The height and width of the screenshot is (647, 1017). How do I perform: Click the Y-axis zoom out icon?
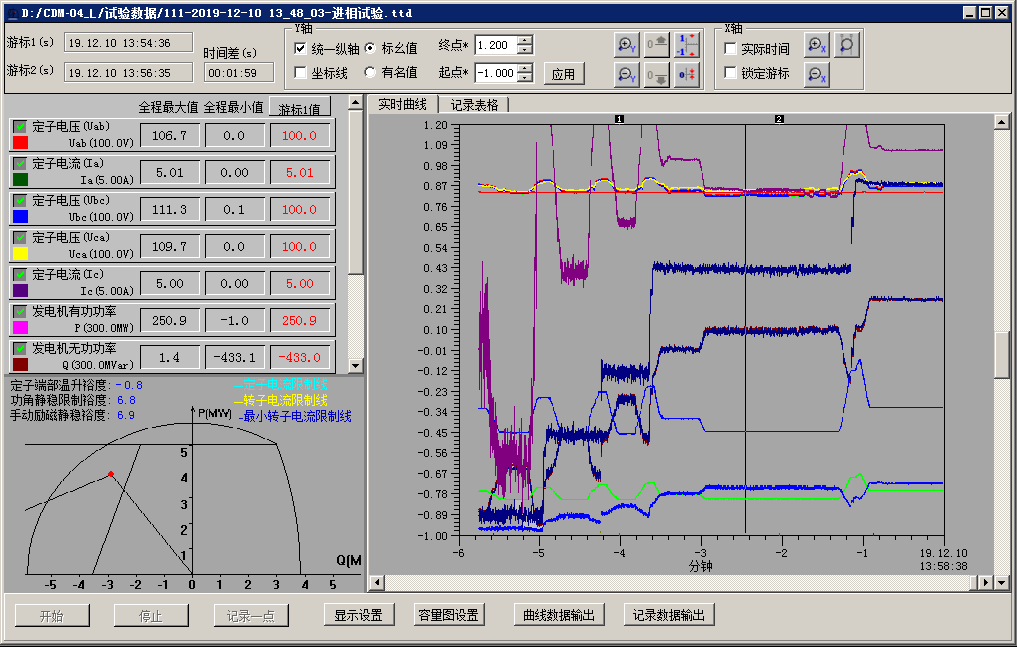[626, 74]
